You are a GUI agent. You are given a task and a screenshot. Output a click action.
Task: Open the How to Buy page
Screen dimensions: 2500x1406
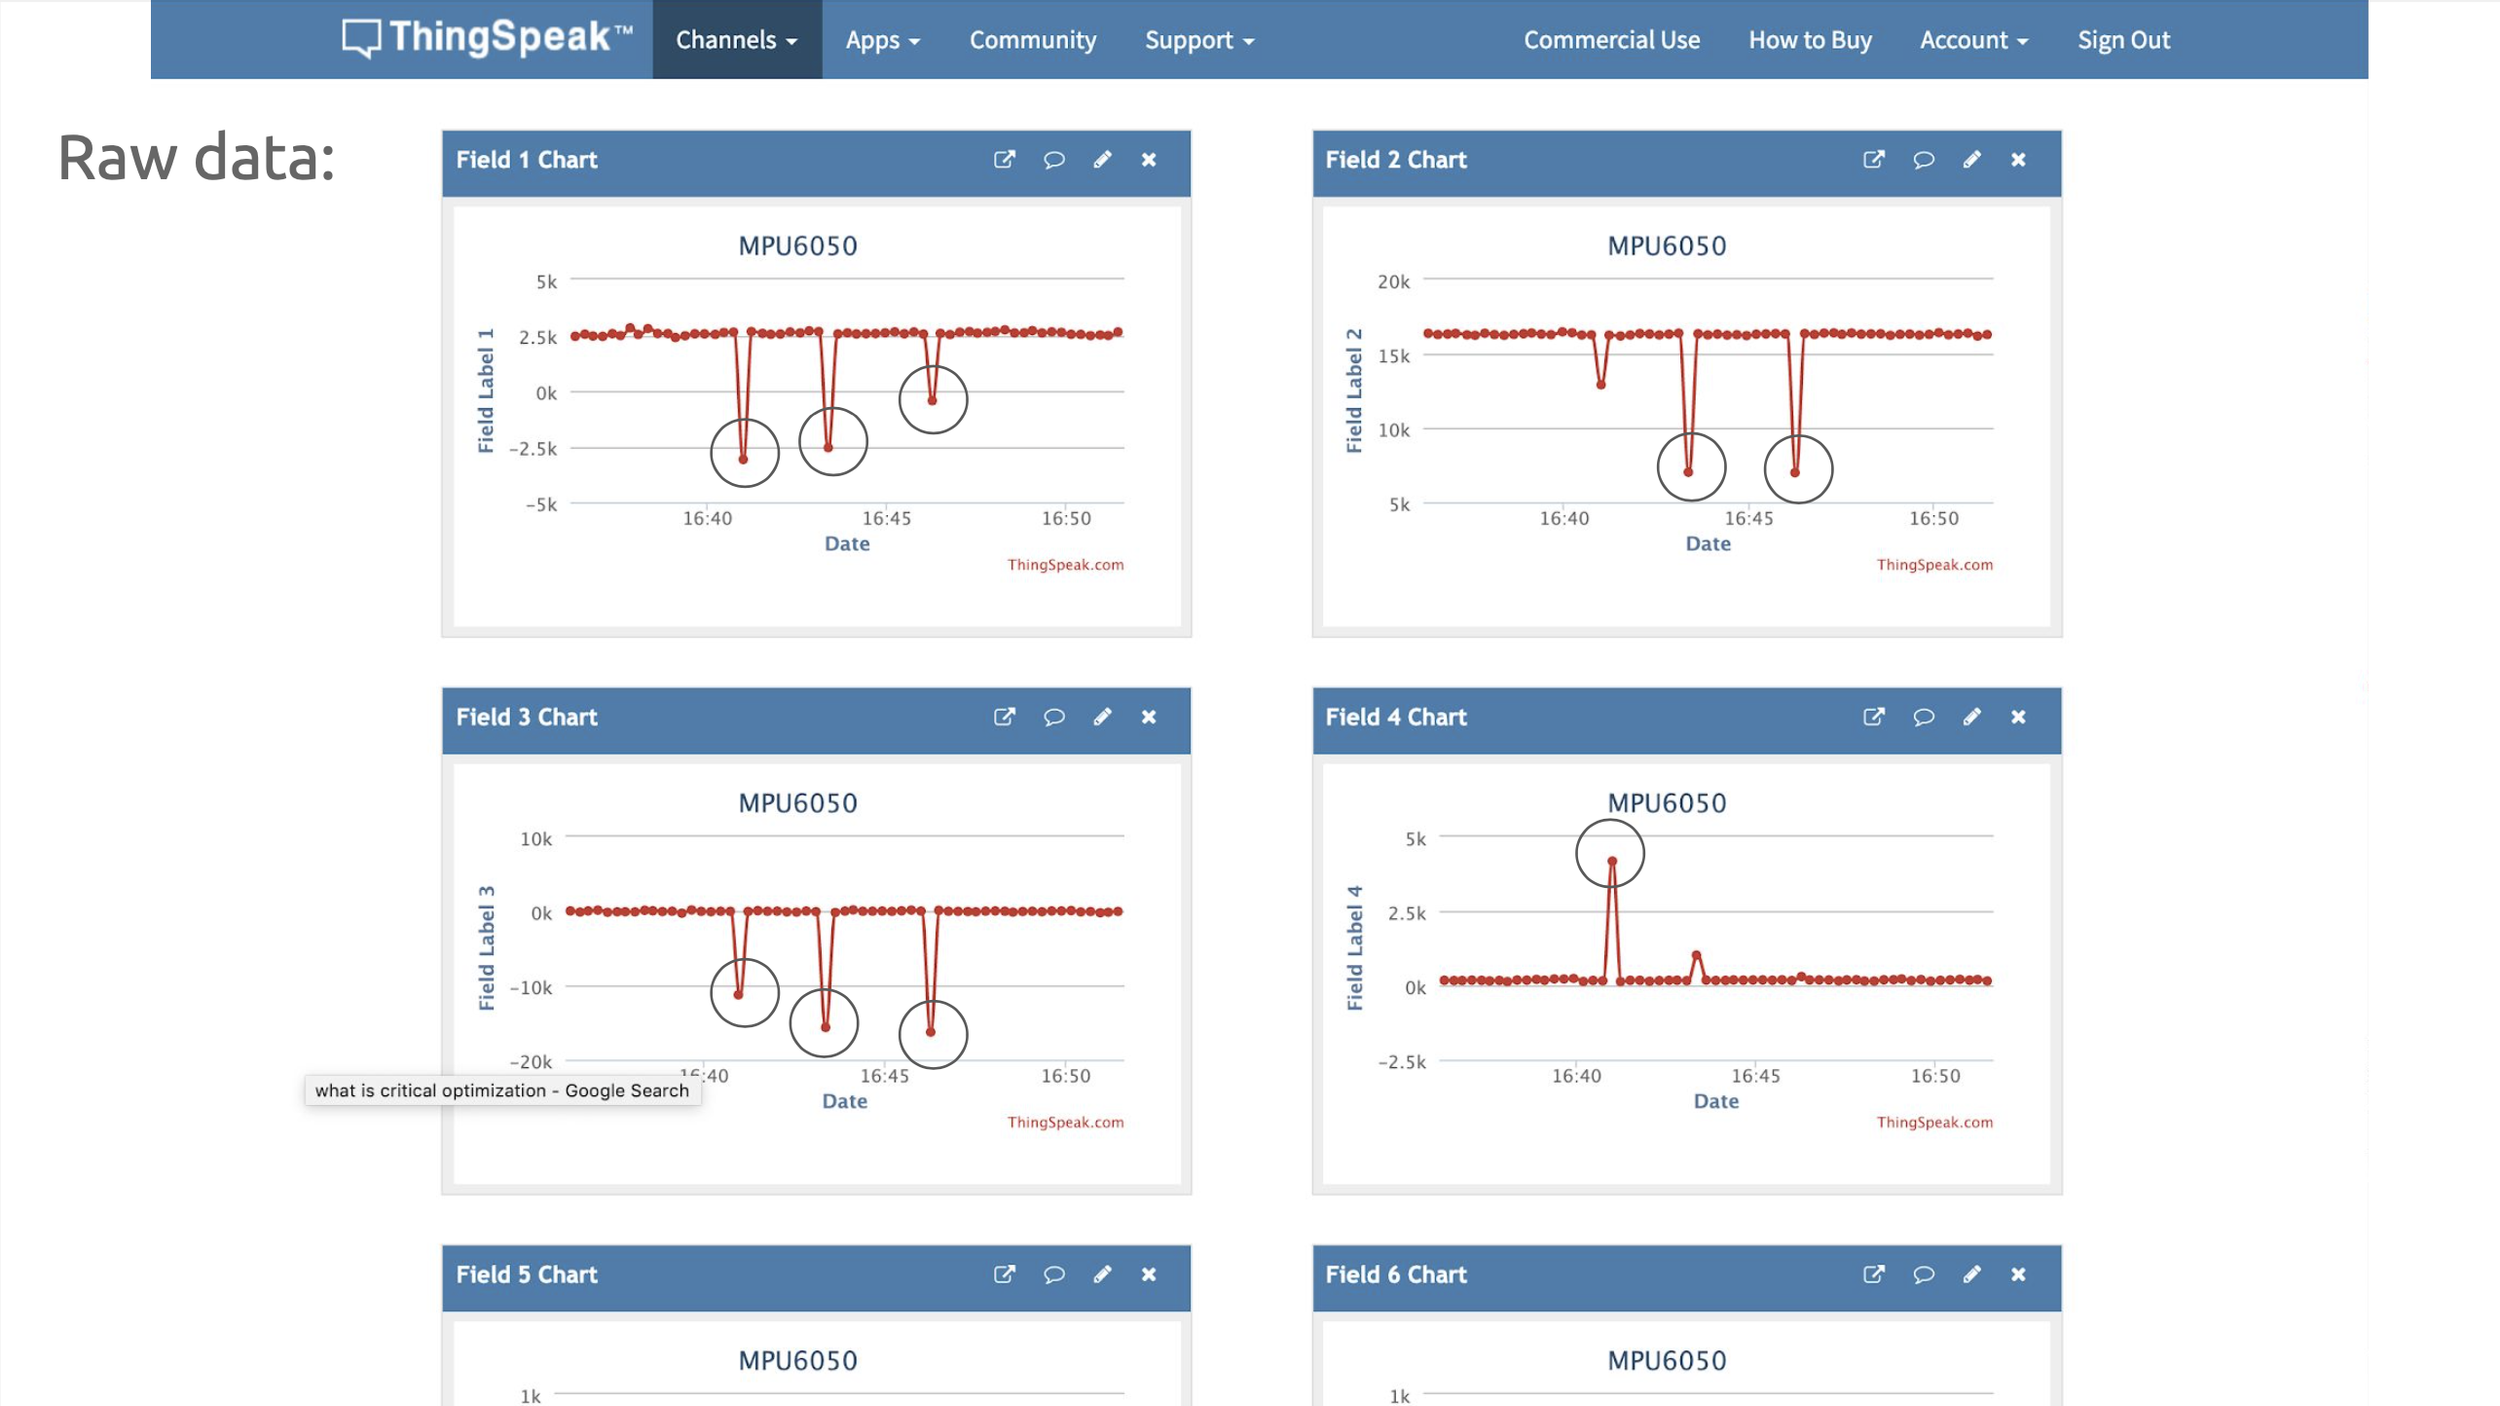(x=1809, y=40)
